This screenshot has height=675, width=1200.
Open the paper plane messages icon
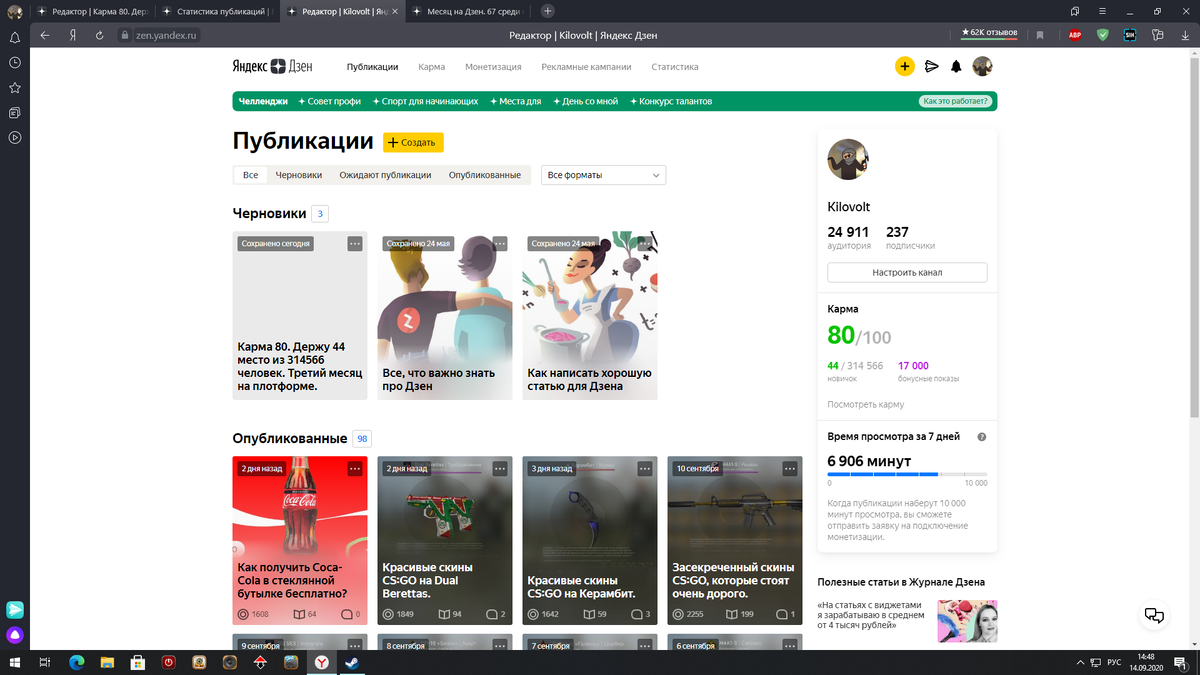coord(931,67)
